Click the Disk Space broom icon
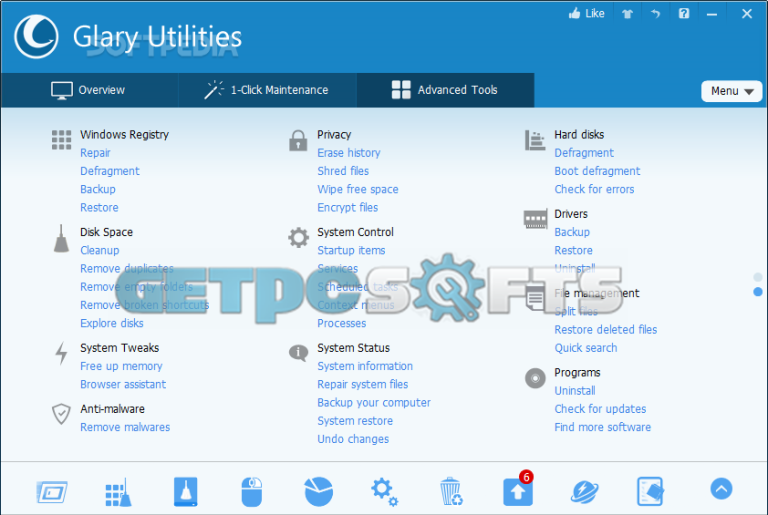 point(61,239)
